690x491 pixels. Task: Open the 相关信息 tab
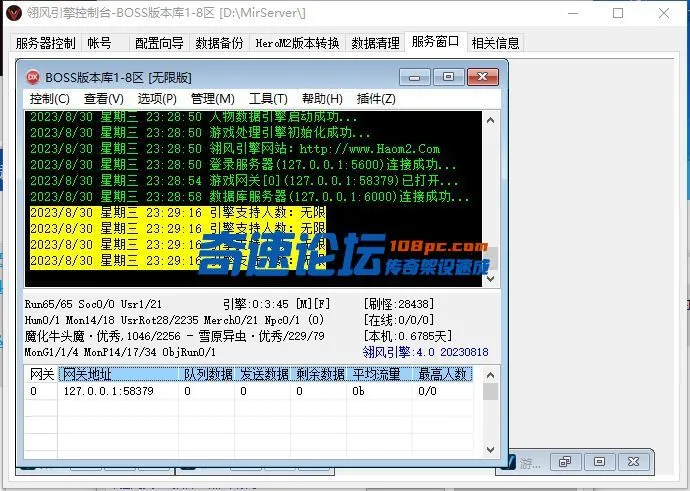495,43
